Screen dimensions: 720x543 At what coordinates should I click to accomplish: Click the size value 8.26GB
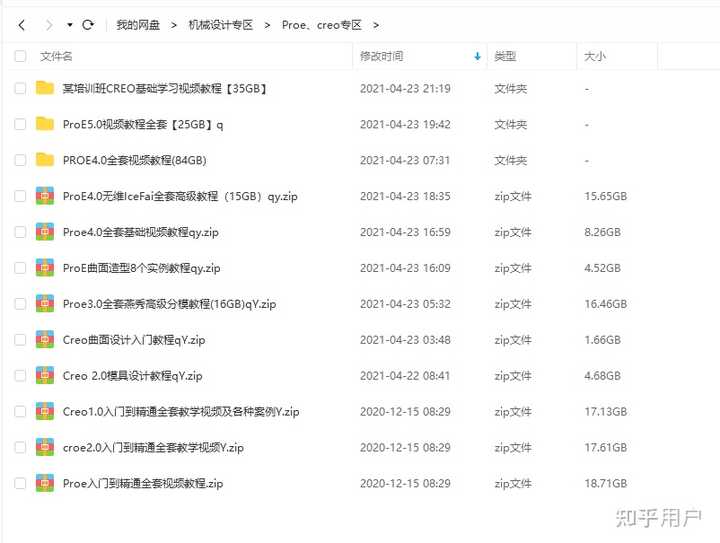[x=602, y=232]
